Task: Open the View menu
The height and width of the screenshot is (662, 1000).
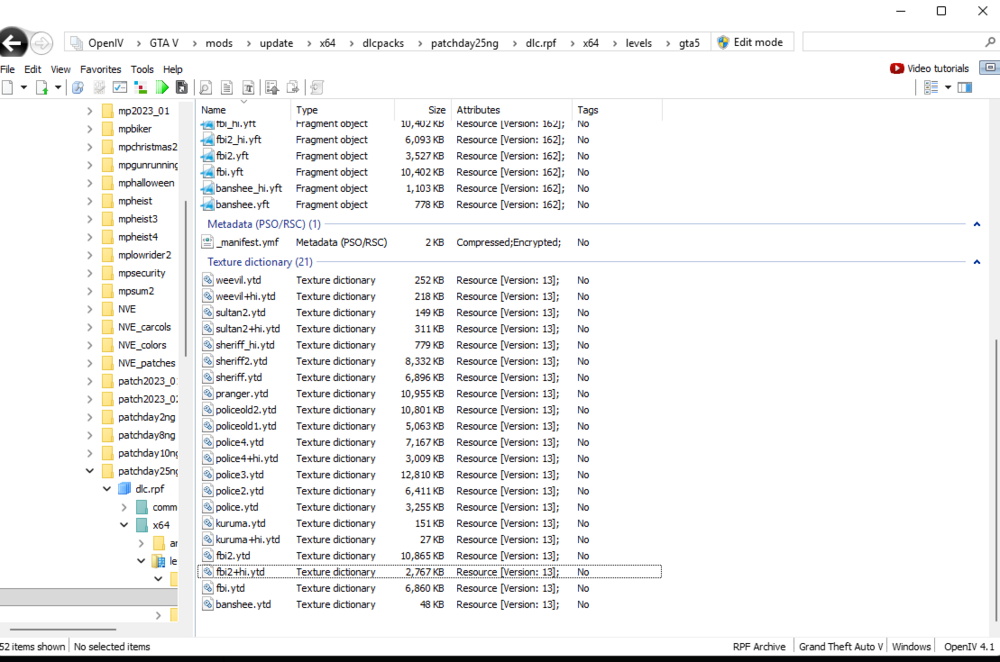Action: [61, 69]
